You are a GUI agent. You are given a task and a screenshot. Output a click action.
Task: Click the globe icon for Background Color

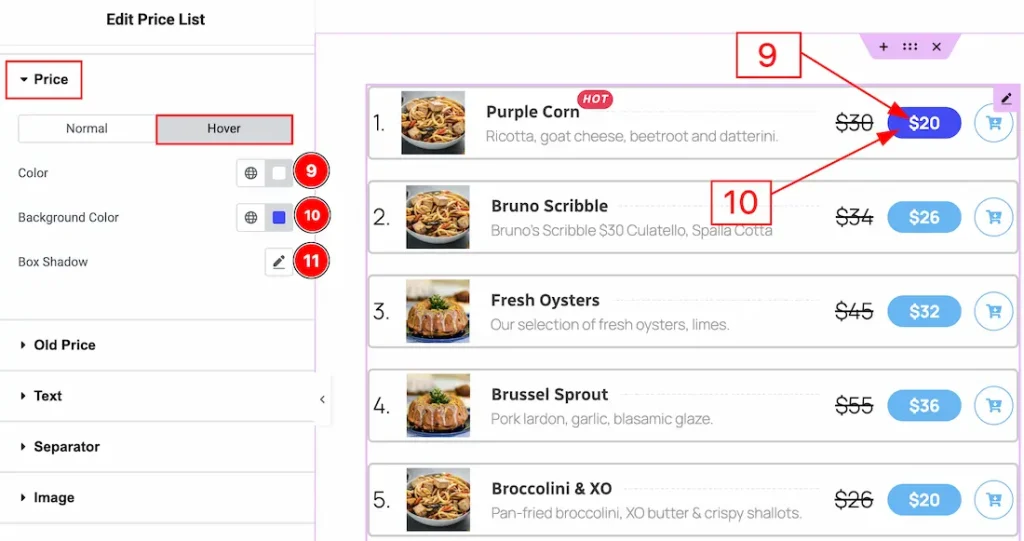[251, 217]
